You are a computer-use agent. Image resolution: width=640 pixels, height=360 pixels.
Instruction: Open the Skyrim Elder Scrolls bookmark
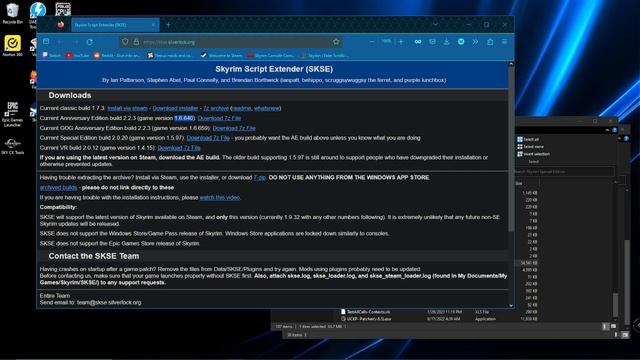tap(324, 55)
